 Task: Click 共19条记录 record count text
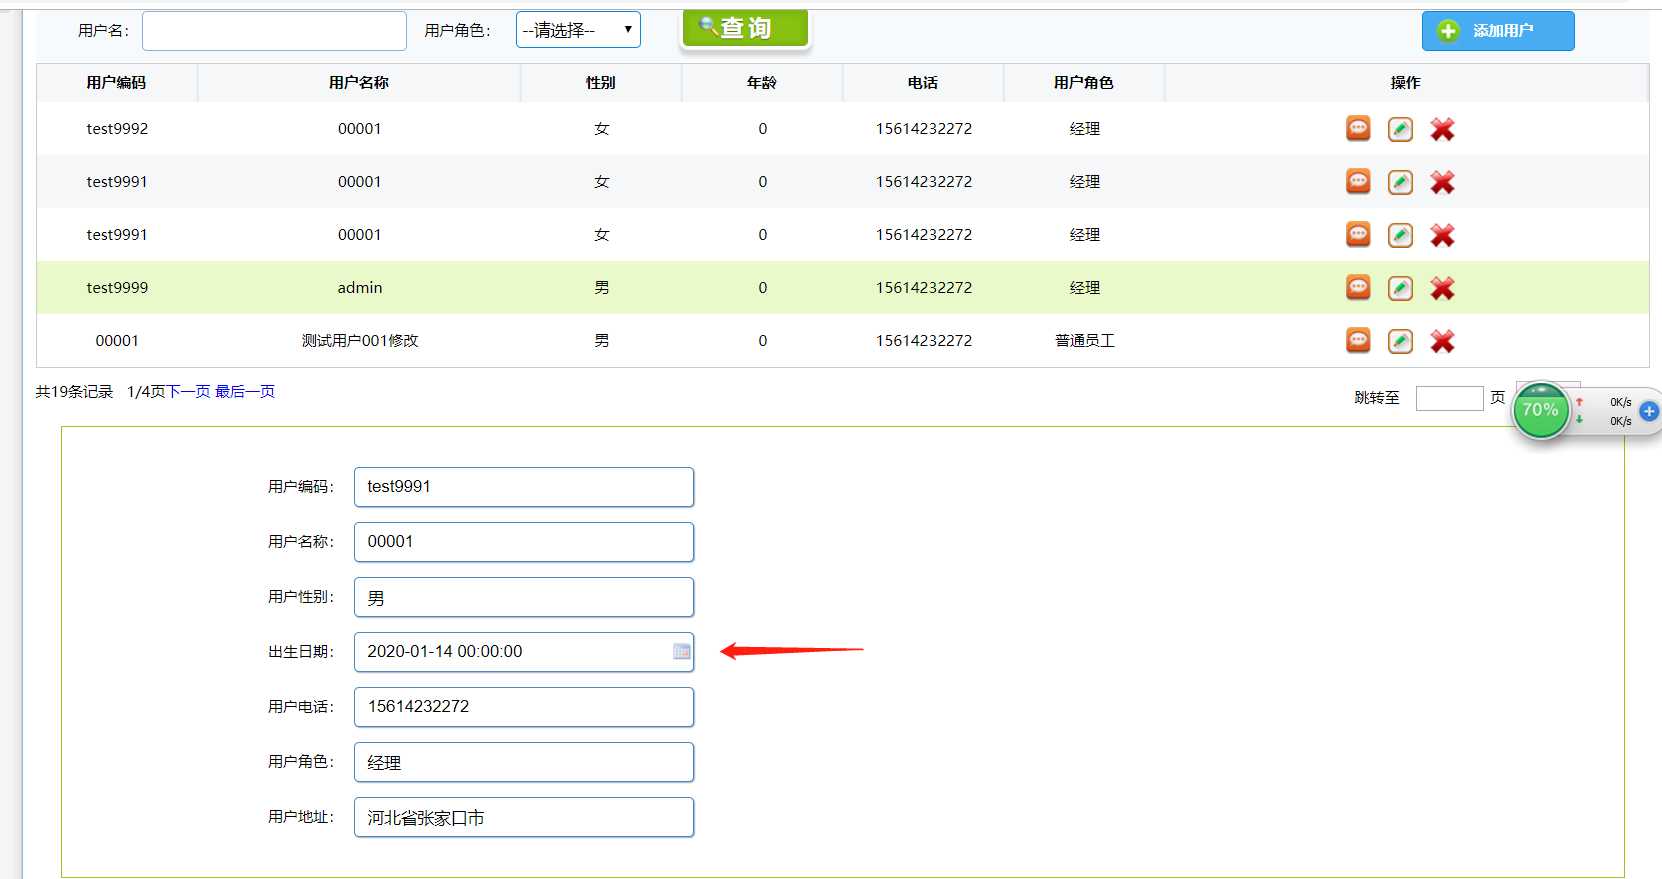coord(74,392)
